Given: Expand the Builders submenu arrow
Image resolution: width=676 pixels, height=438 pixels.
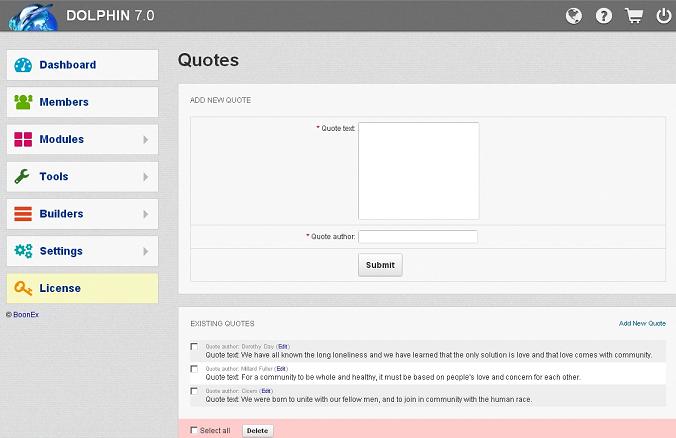Looking at the screenshot, I should tap(146, 214).
